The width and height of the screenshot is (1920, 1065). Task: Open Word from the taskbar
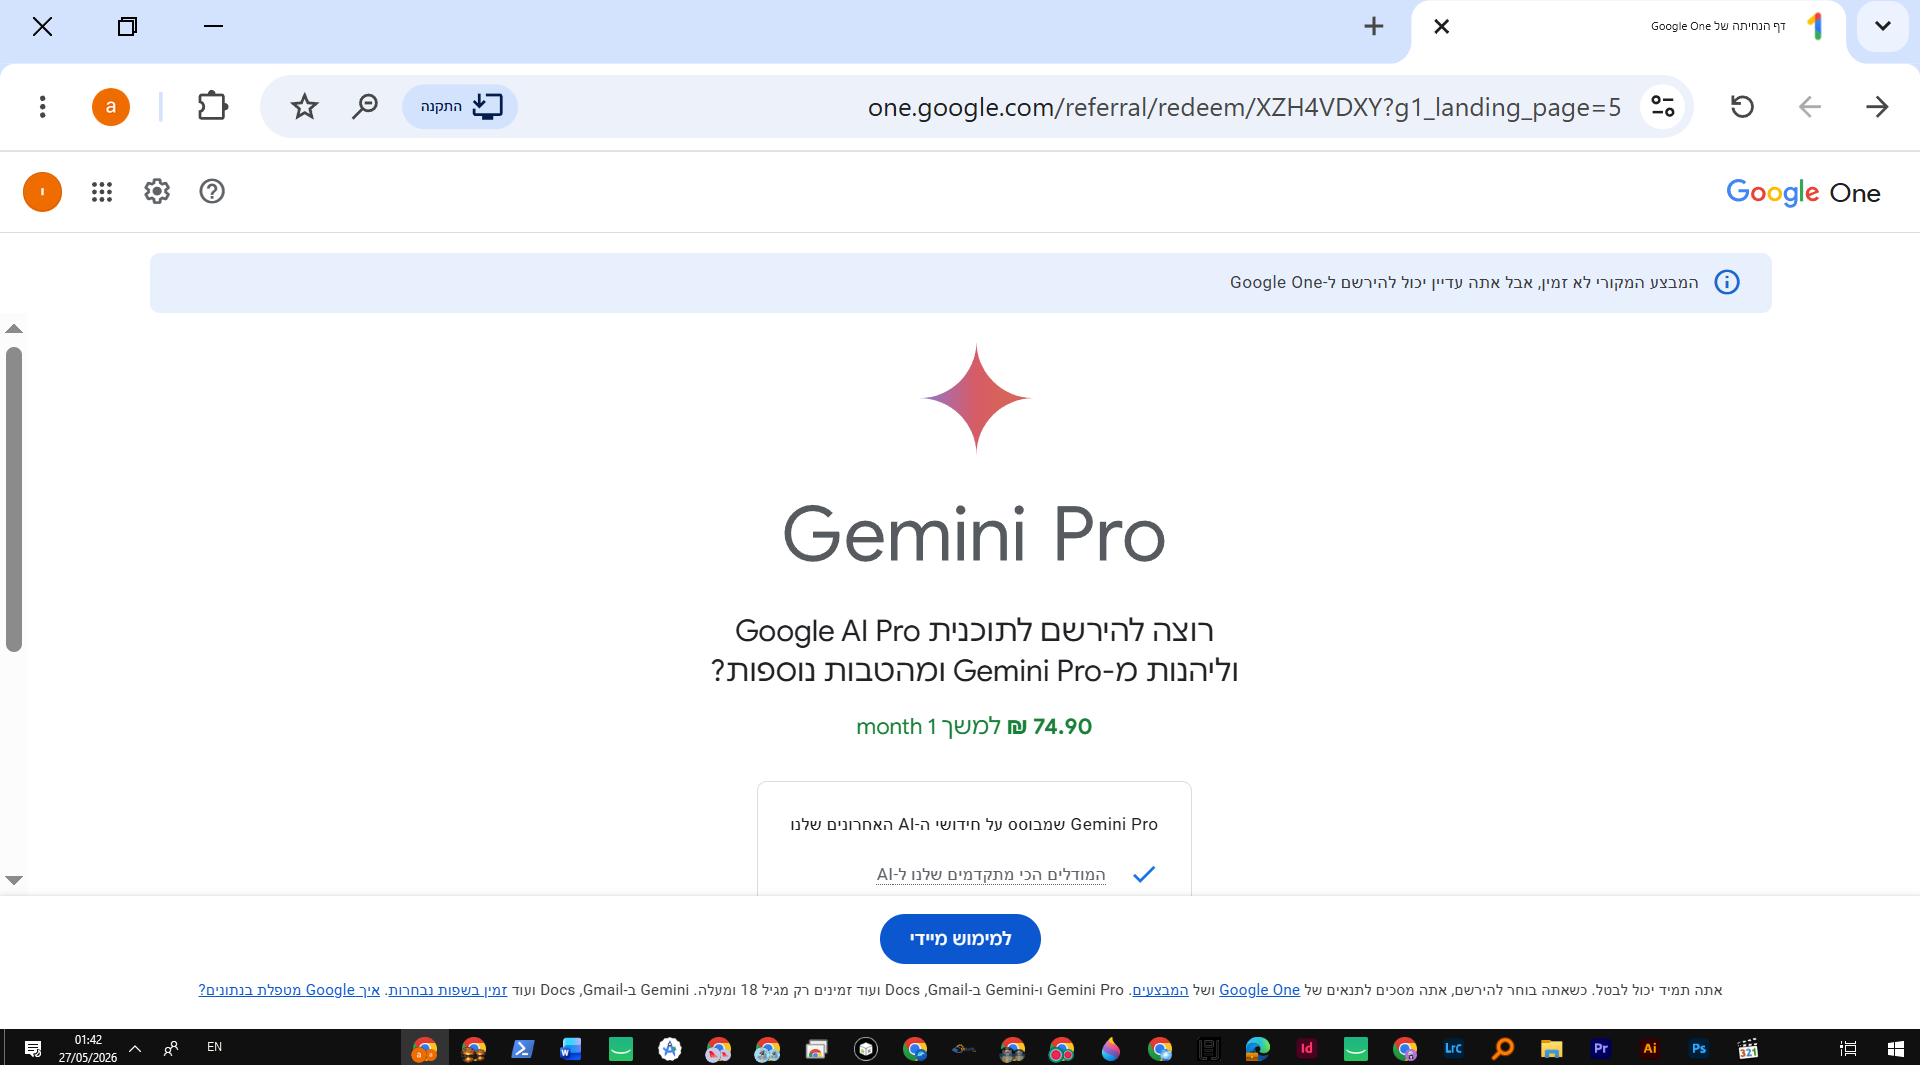pyautogui.click(x=571, y=1048)
